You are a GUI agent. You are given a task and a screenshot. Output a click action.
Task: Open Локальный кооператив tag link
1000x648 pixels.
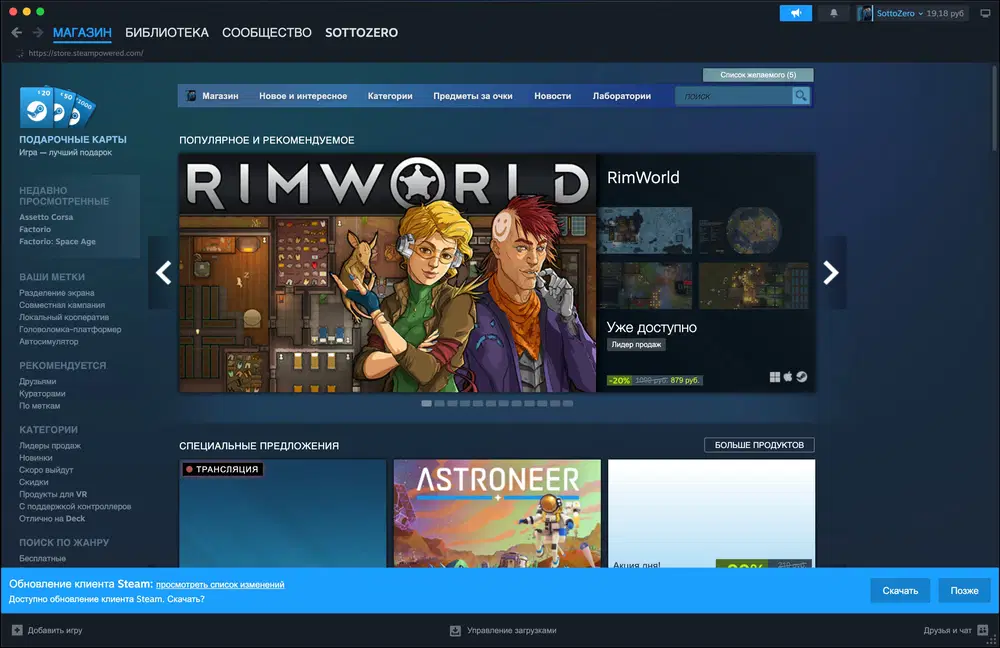click(x=64, y=317)
